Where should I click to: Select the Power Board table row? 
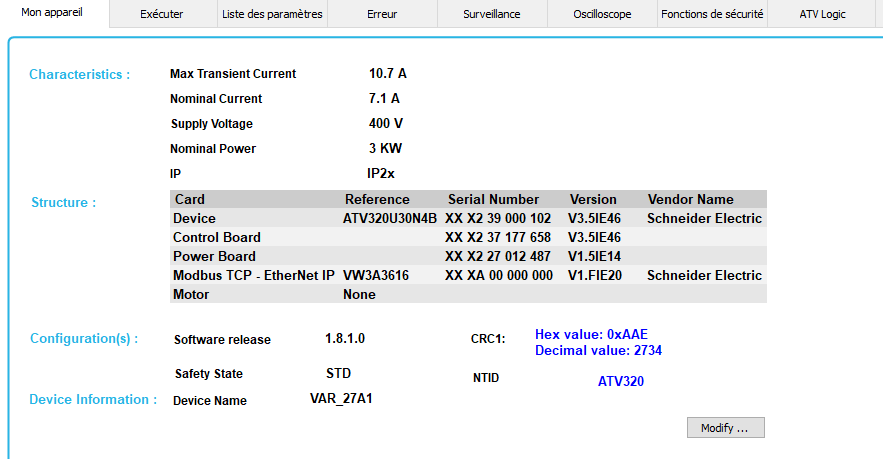pos(214,256)
